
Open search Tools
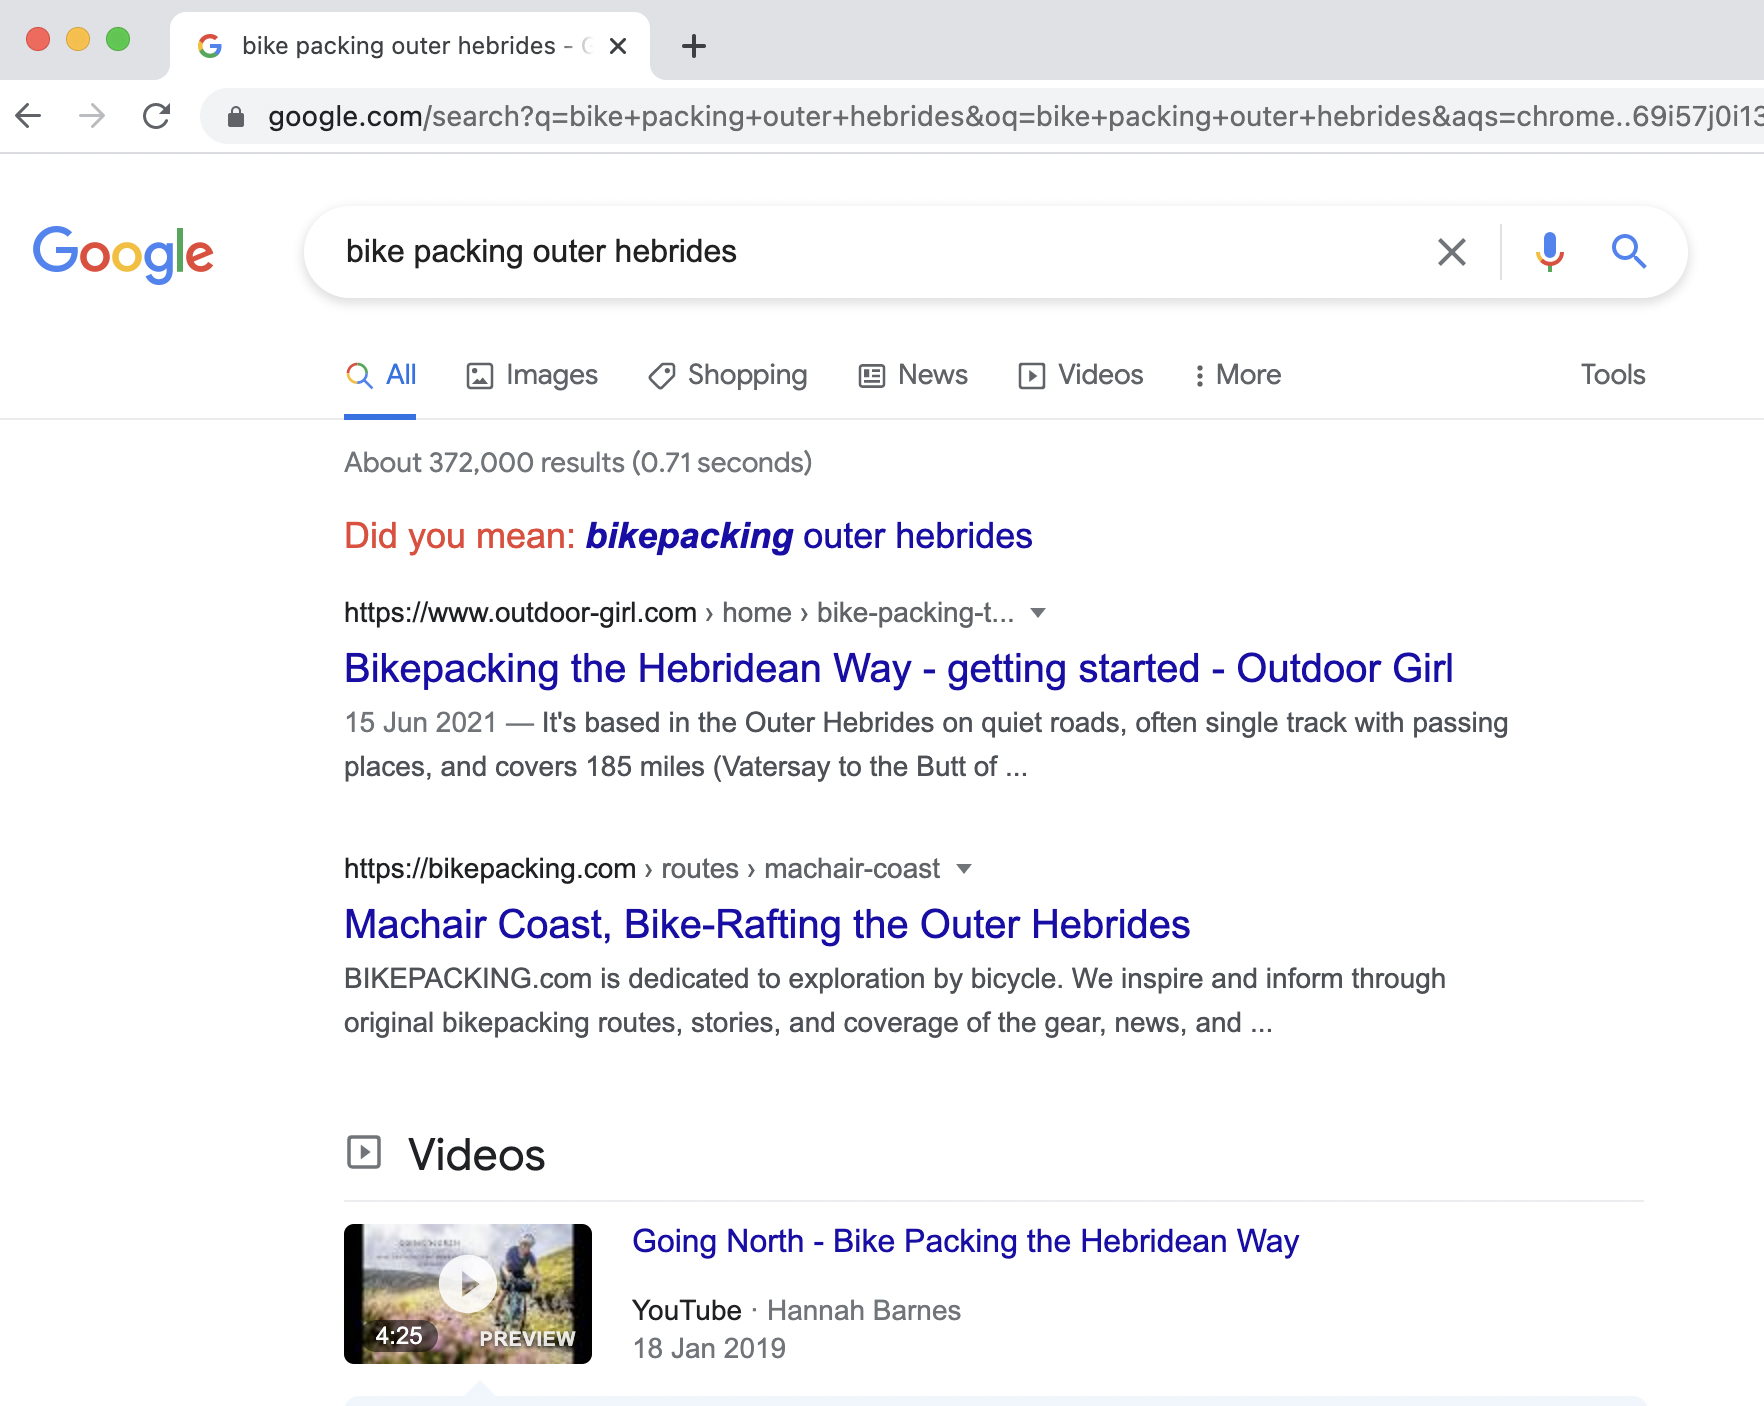[1613, 375]
